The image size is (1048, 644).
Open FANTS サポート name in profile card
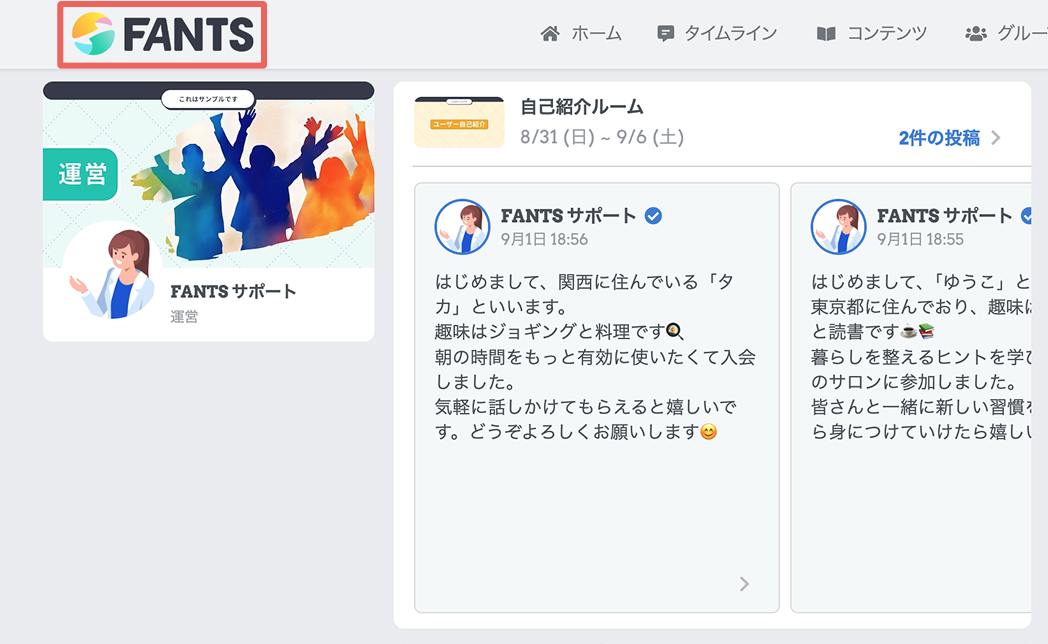click(233, 291)
